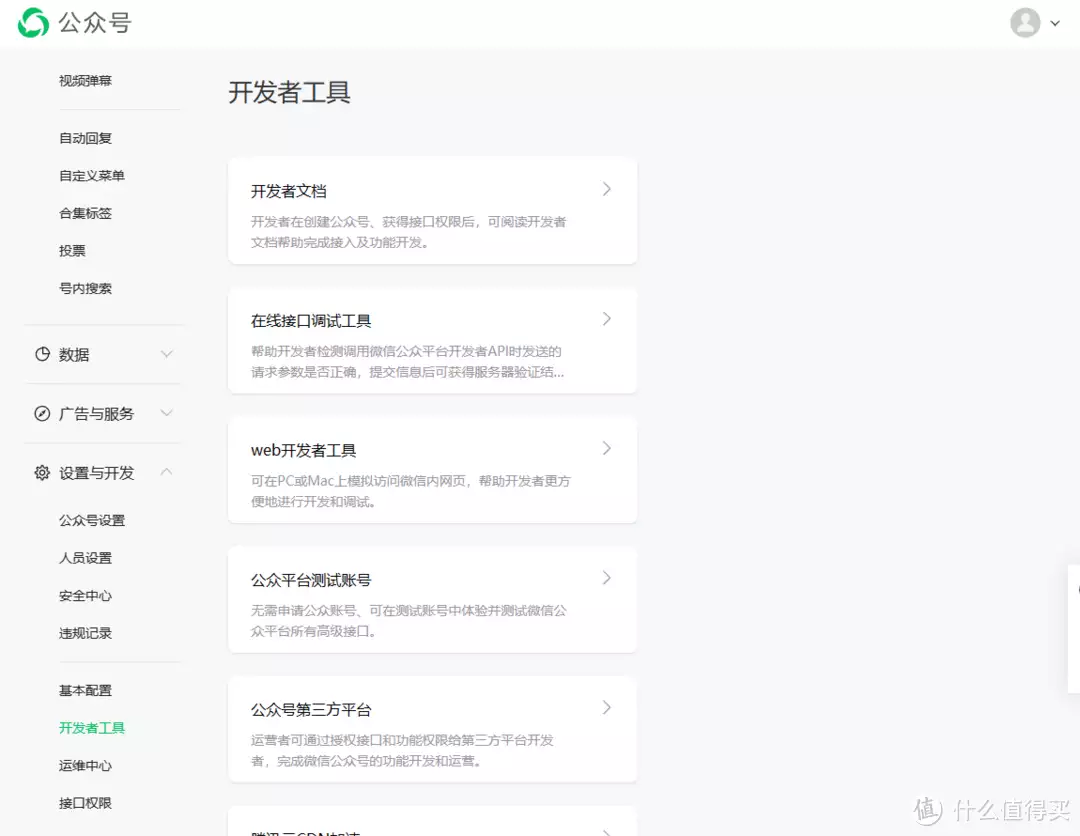1080x836 pixels.
Task: Open 接口权限 in the sidebar
Action: [85, 803]
